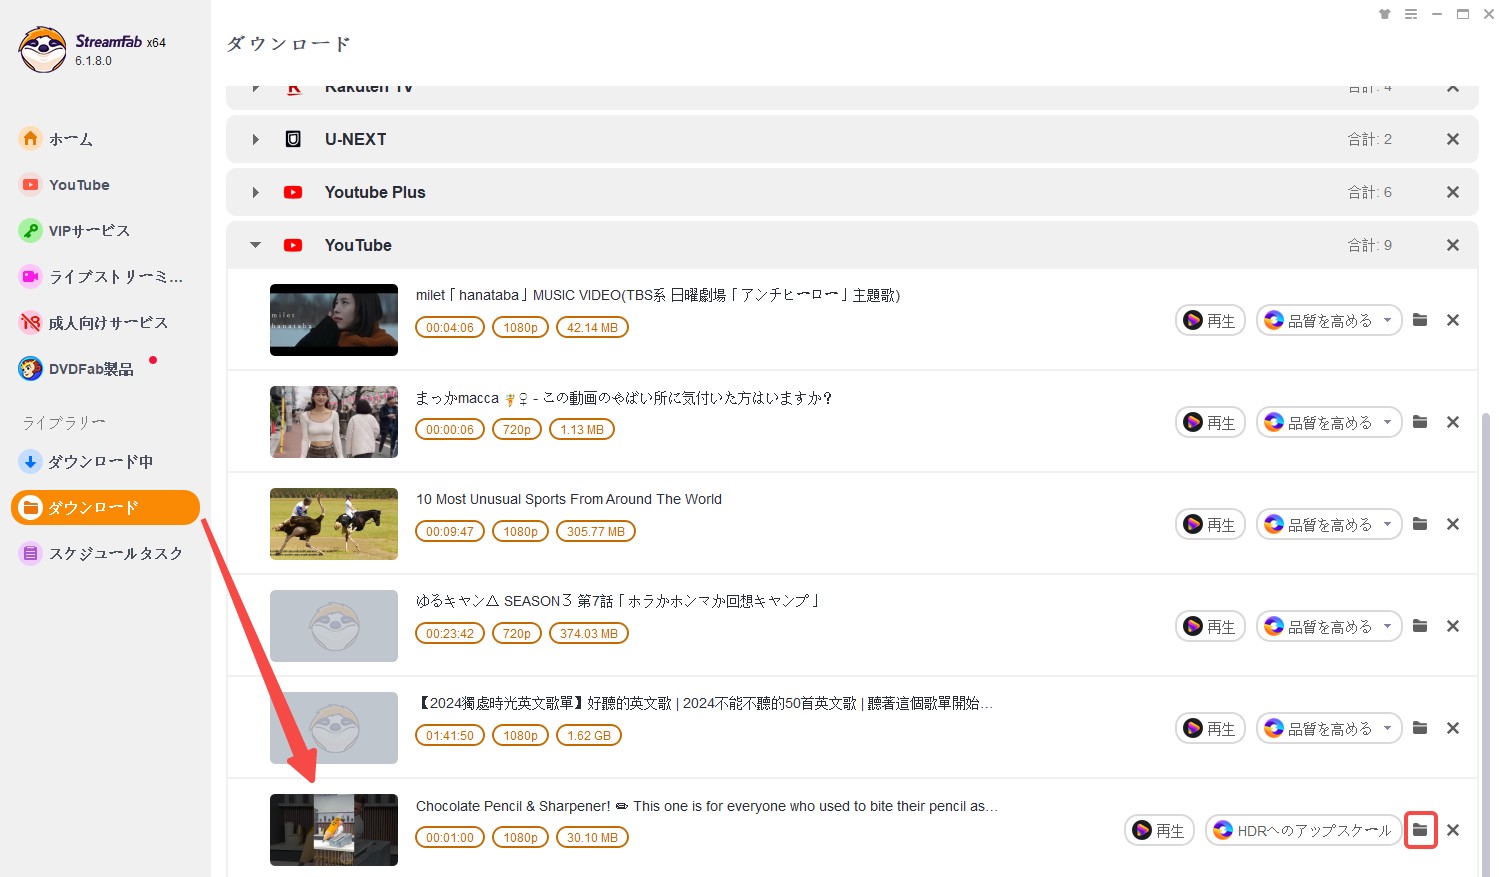Delete the milet hanataba entry
1499x877 pixels.
pyautogui.click(x=1453, y=320)
